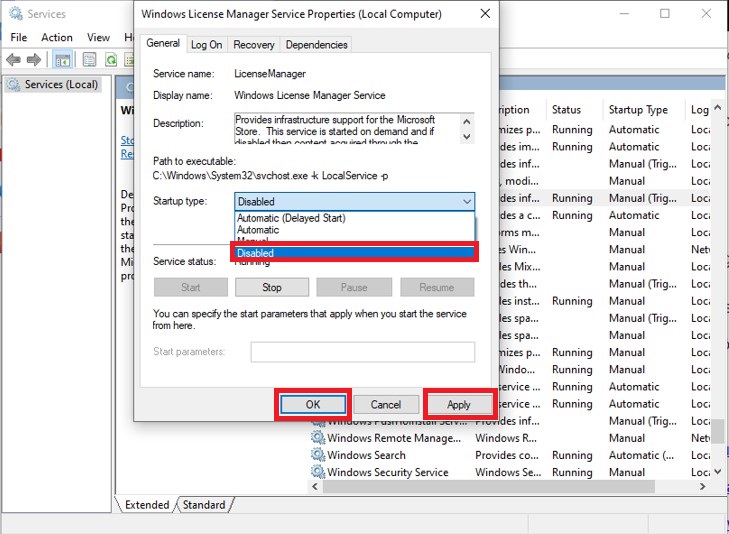Switch to the Extended view tab
The height and width of the screenshot is (534, 729).
[x=147, y=505]
